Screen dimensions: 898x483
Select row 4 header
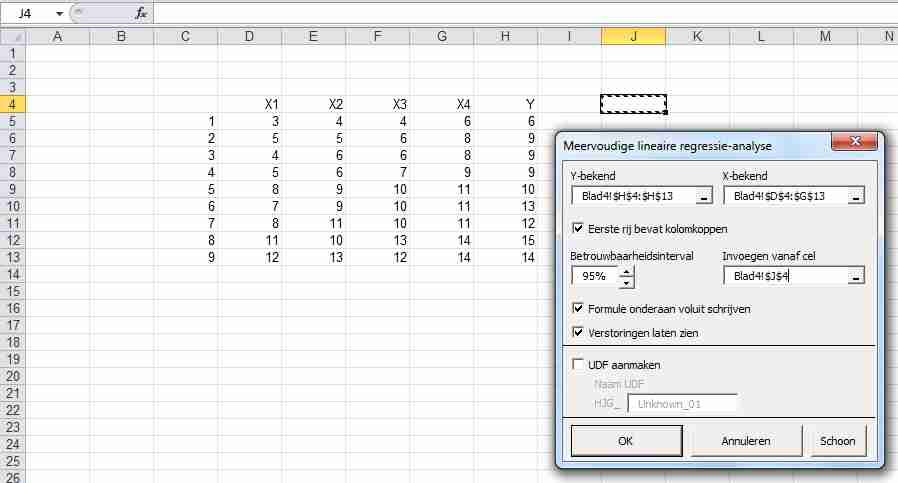(13, 104)
